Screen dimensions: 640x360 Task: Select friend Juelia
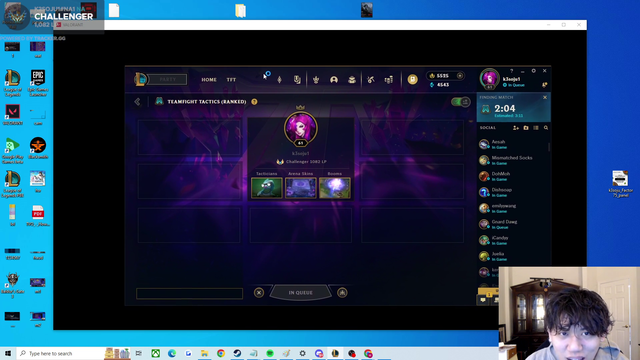coord(513,256)
